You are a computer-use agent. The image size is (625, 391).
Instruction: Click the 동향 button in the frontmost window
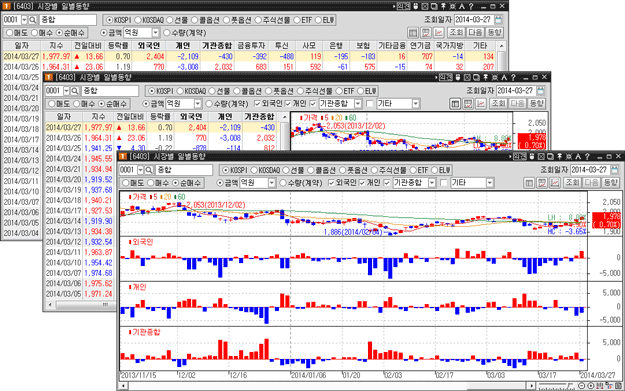pos(610,183)
